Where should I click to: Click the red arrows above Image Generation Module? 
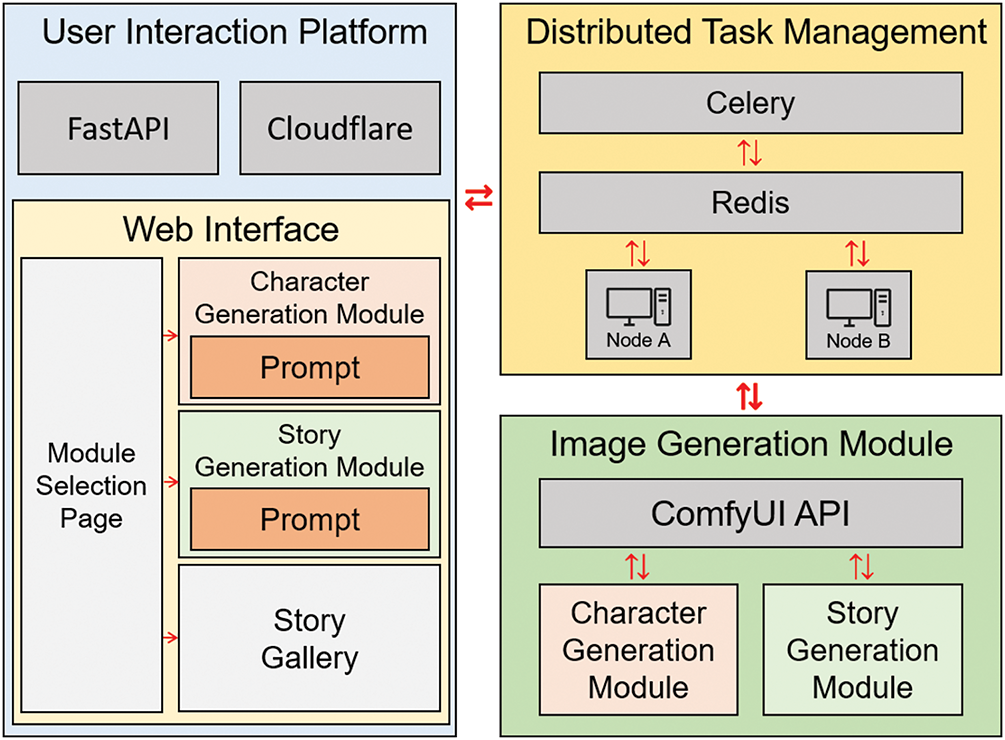[x=750, y=398]
